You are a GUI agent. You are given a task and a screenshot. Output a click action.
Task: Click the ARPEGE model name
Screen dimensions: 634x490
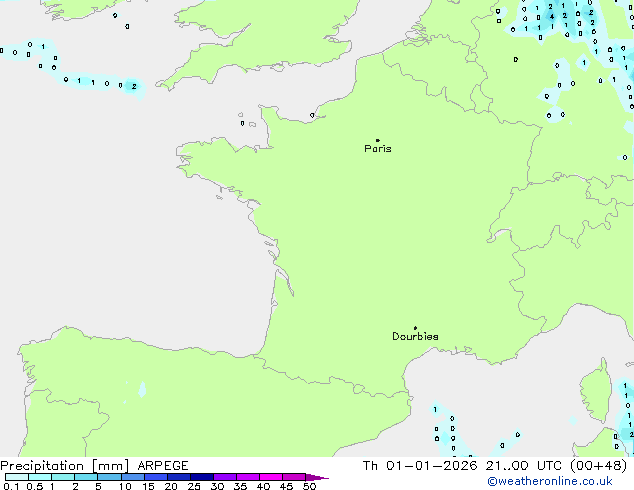coord(163,466)
